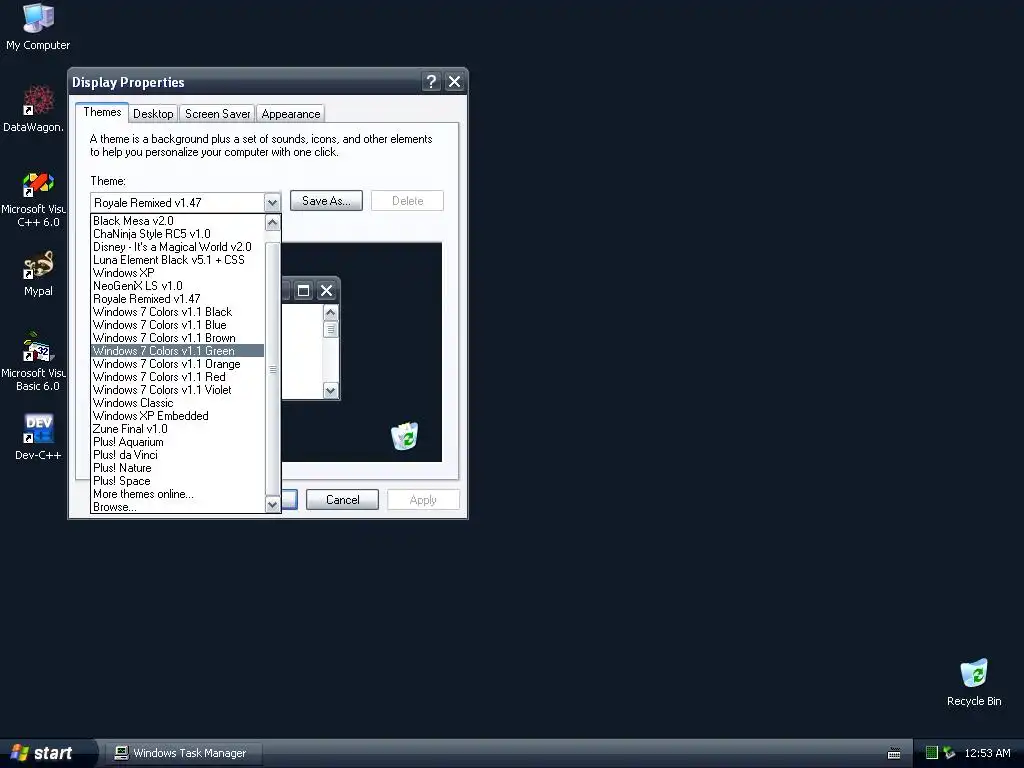Click the green CPU usage tray icon
1024x768 pixels.
pos(932,753)
